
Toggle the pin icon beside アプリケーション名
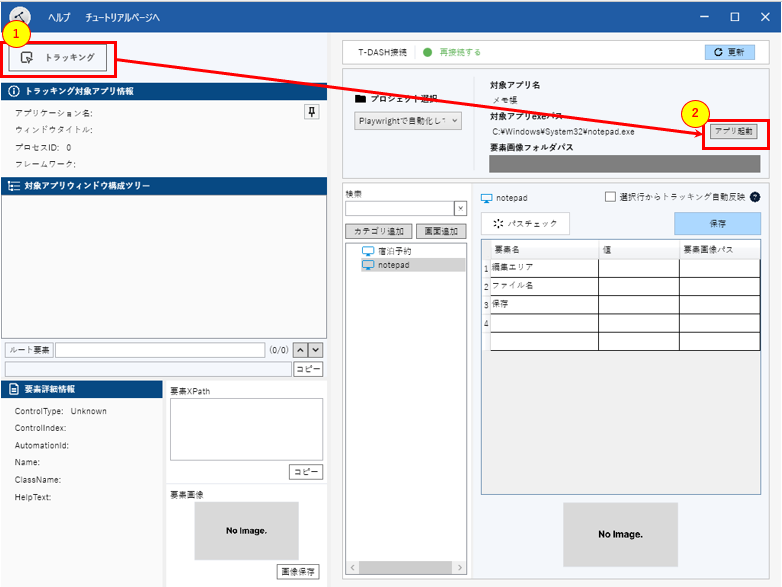[312, 112]
